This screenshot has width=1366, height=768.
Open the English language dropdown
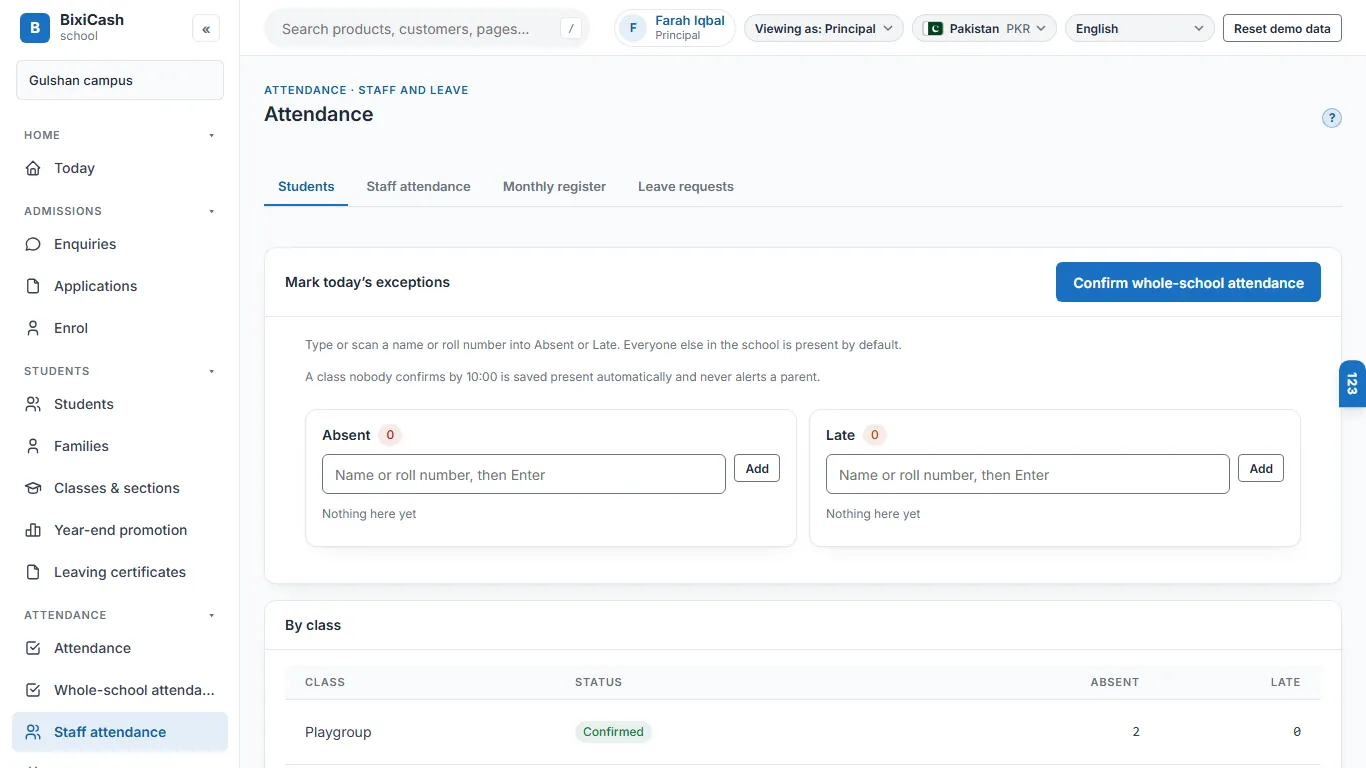click(1139, 29)
